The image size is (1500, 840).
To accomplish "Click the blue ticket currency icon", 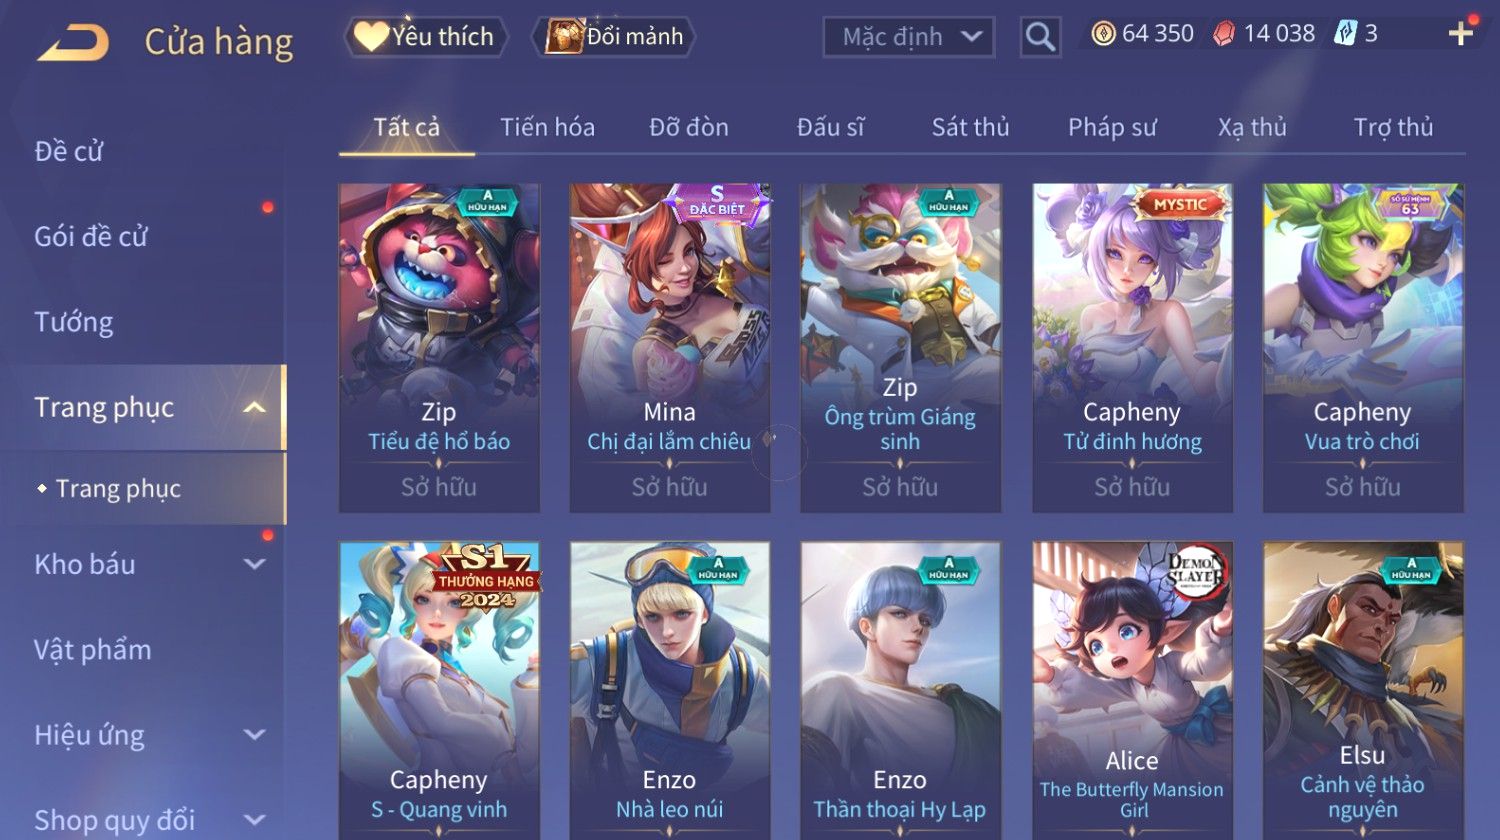I will click(1346, 34).
